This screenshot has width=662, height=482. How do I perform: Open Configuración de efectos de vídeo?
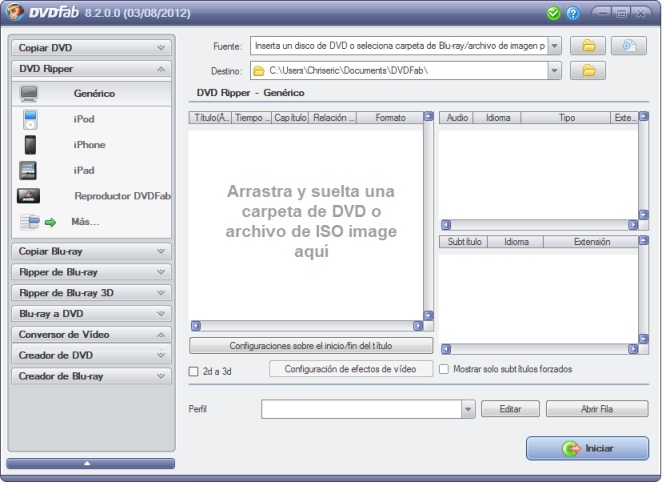(351, 369)
